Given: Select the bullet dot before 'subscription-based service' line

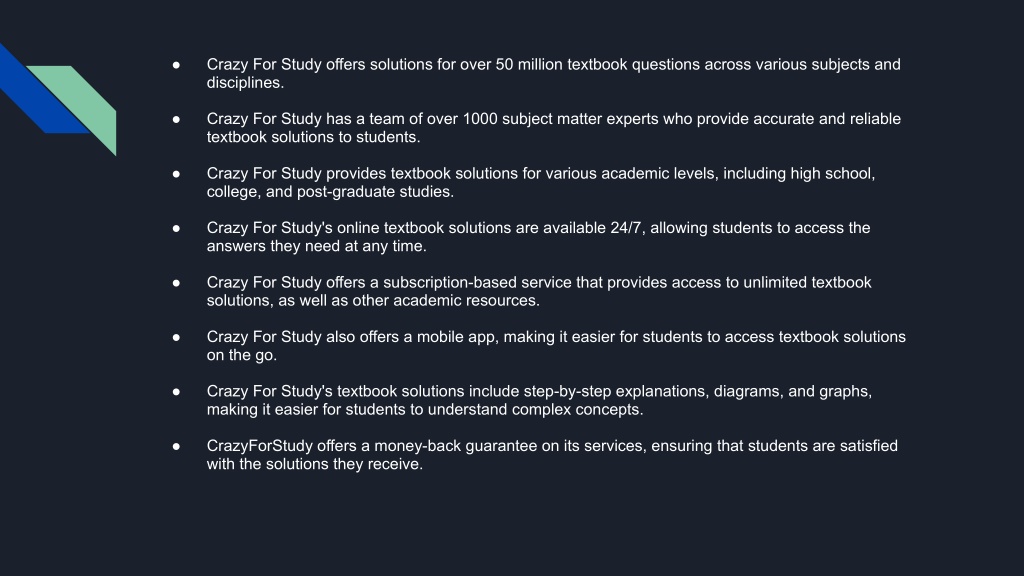Looking at the screenshot, I should pos(176,283).
